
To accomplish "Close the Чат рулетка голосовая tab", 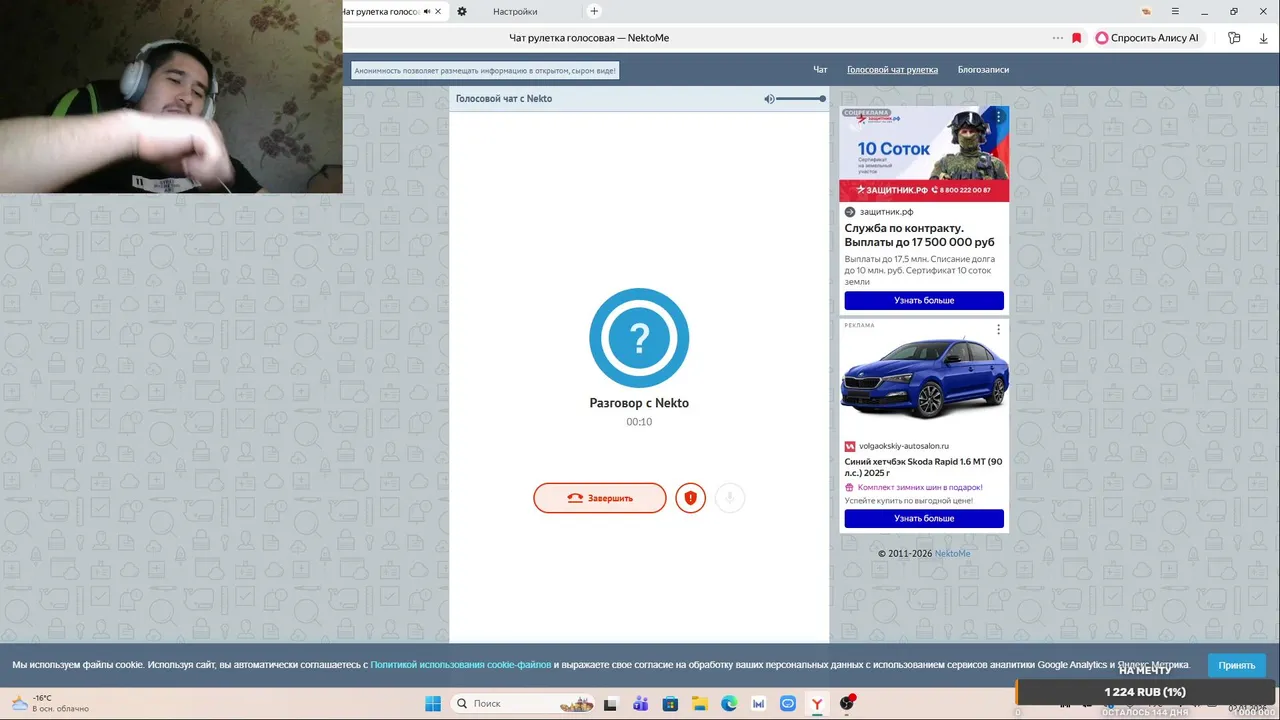I will 438,12.
